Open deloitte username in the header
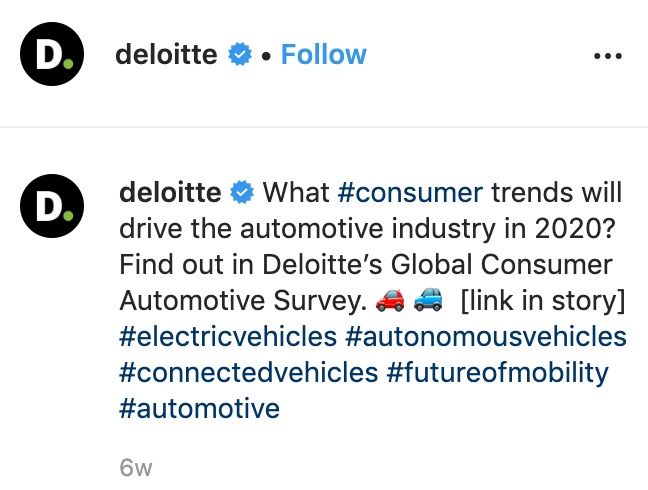The width and height of the screenshot is (648, 490). coord(166,55)
